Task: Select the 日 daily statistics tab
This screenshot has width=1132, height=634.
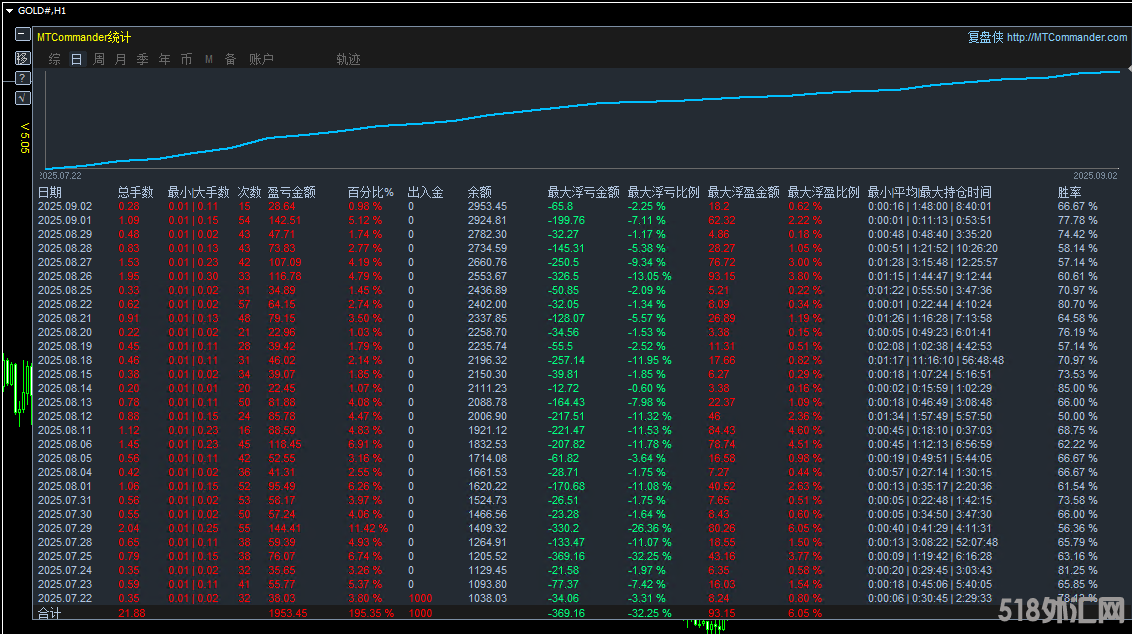Action: (x=77, y=59)
